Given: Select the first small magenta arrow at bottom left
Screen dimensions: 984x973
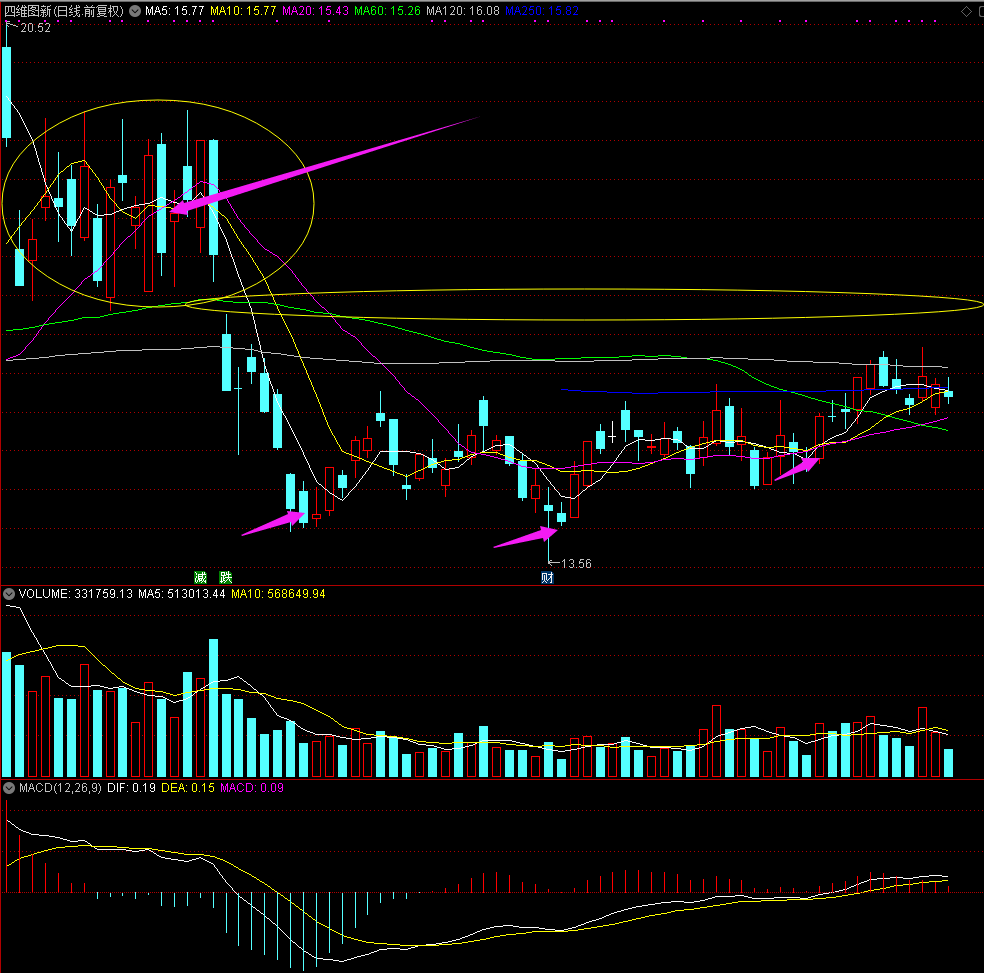Looking at the screenshot, I should (x=274, y=523).
